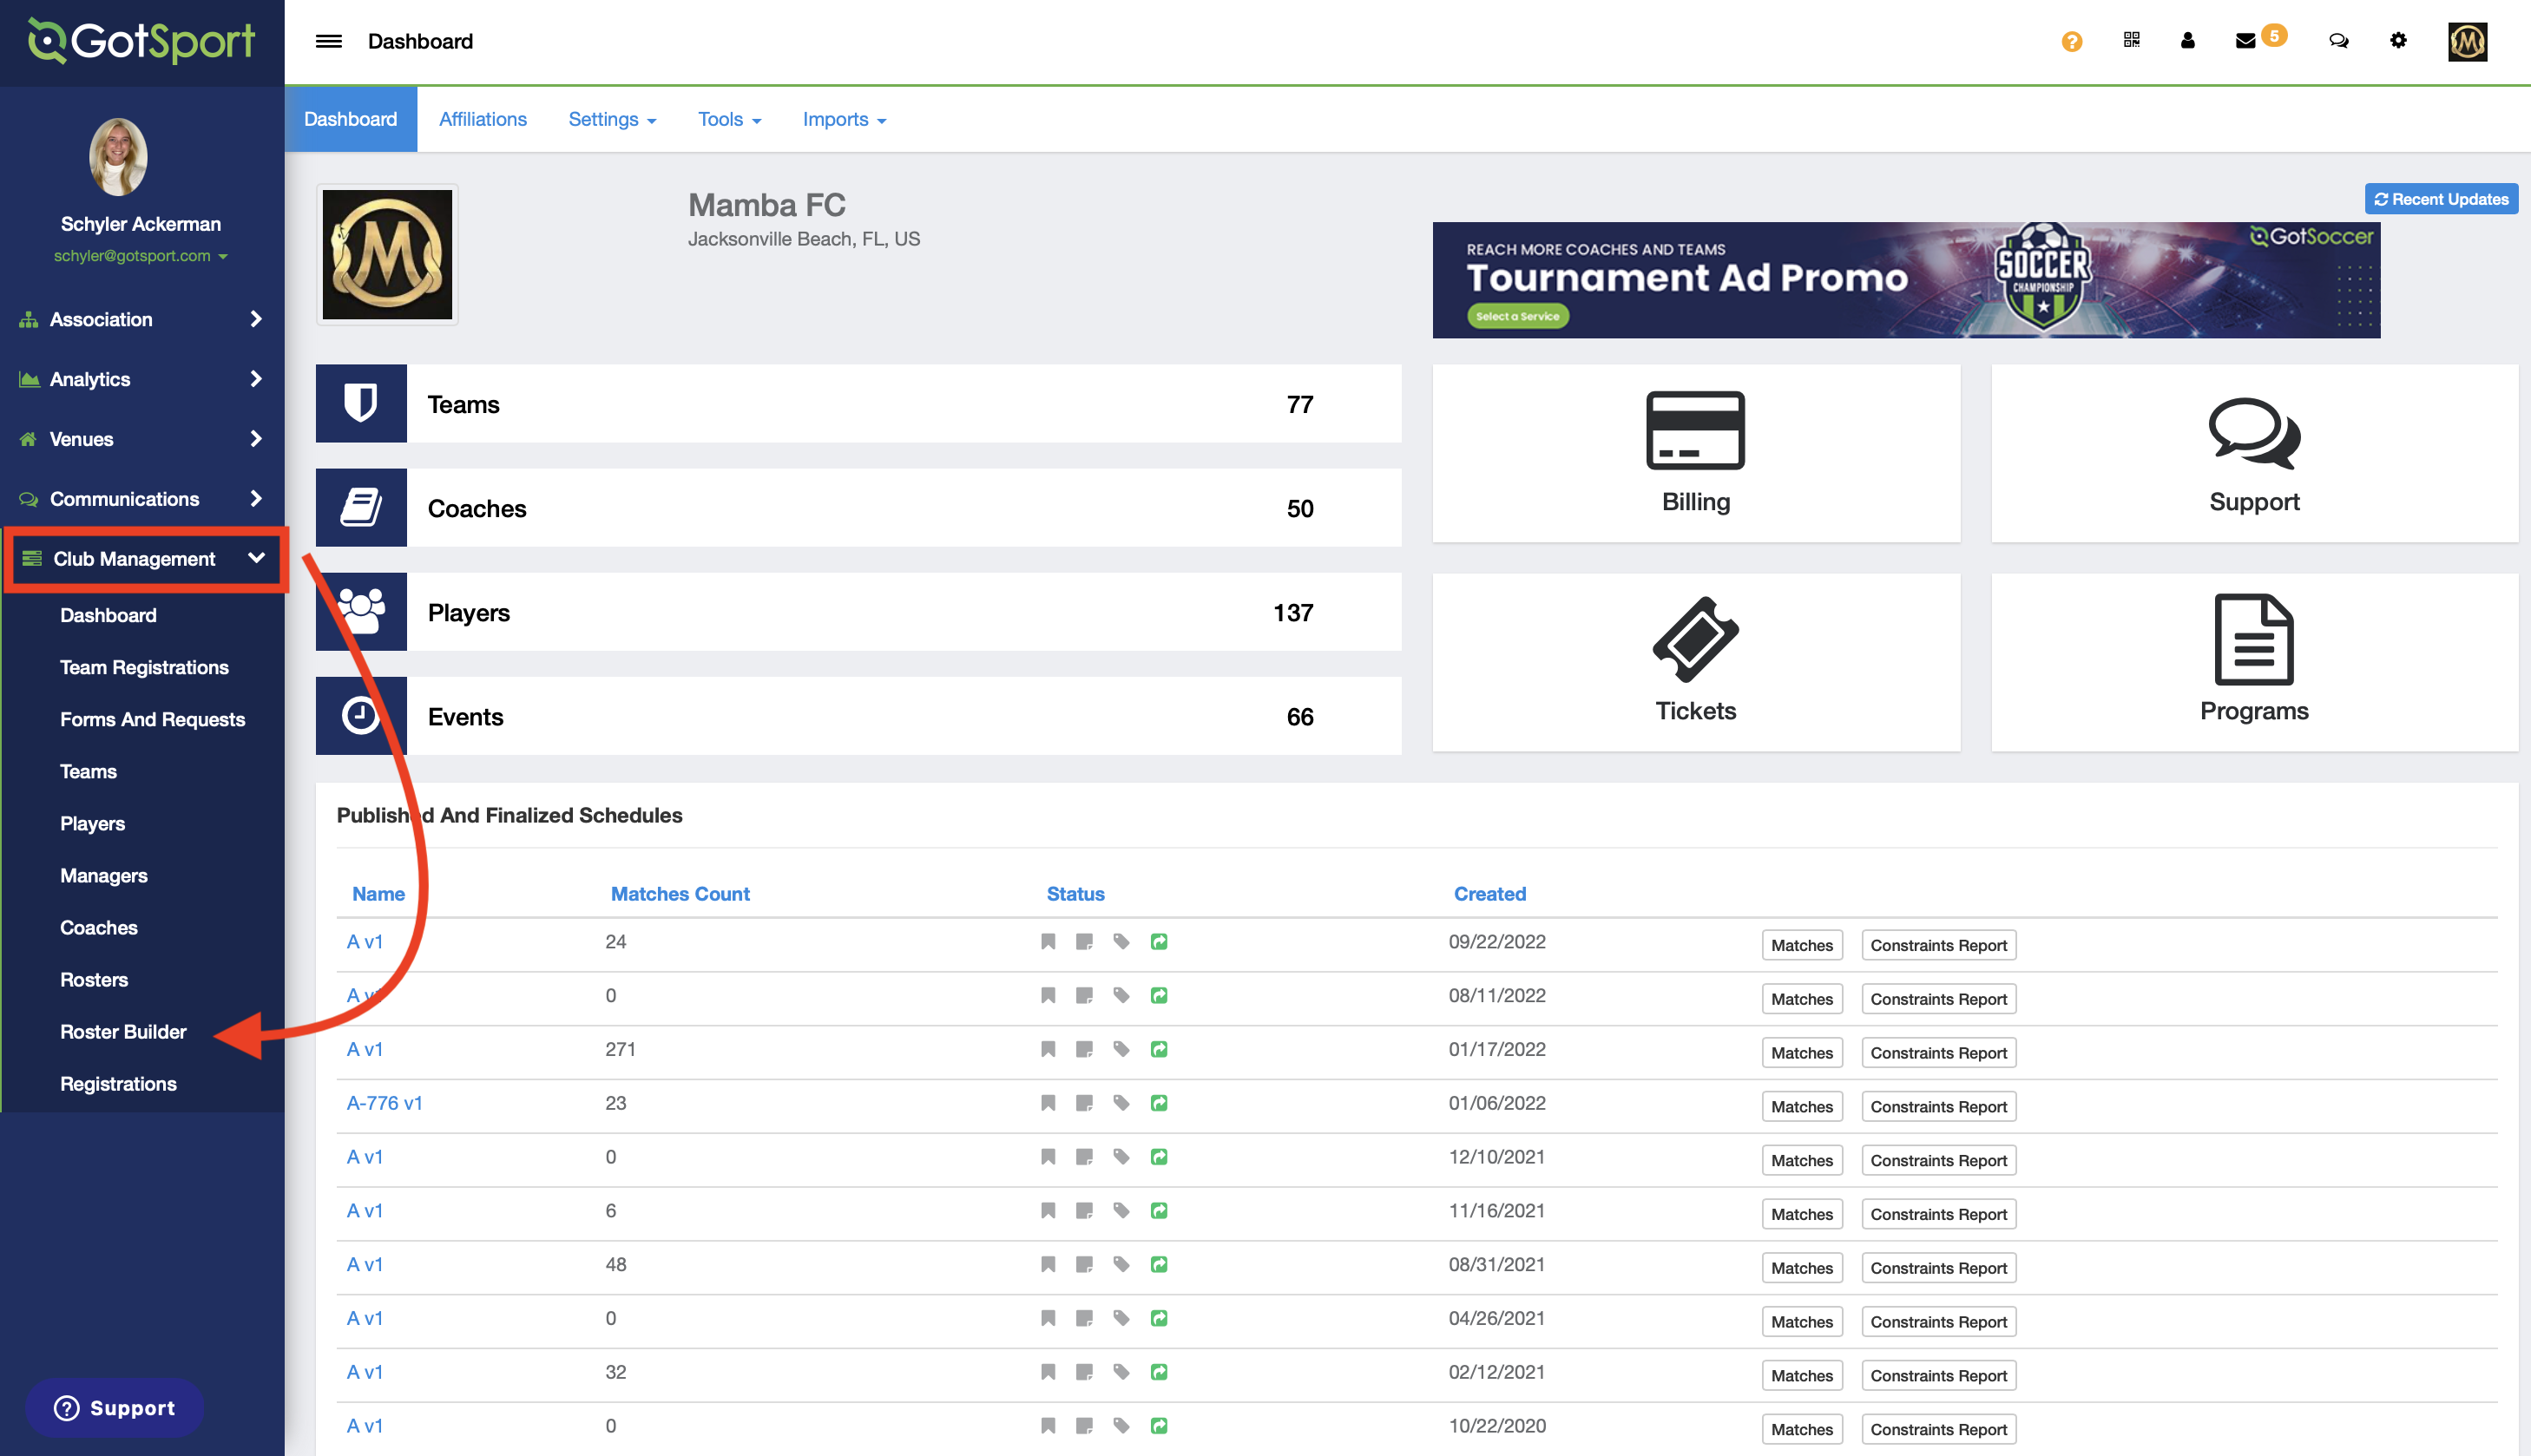Open Rosters in sidebar
Image resolution: width=2531 pixels, height=1456 pixels.
[94, 979]
